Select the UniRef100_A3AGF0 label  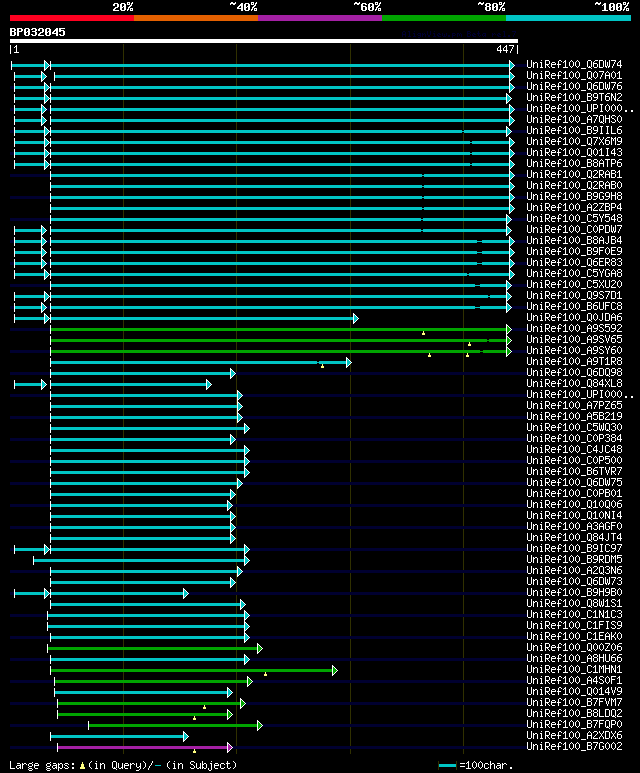(x=574, y=527)
